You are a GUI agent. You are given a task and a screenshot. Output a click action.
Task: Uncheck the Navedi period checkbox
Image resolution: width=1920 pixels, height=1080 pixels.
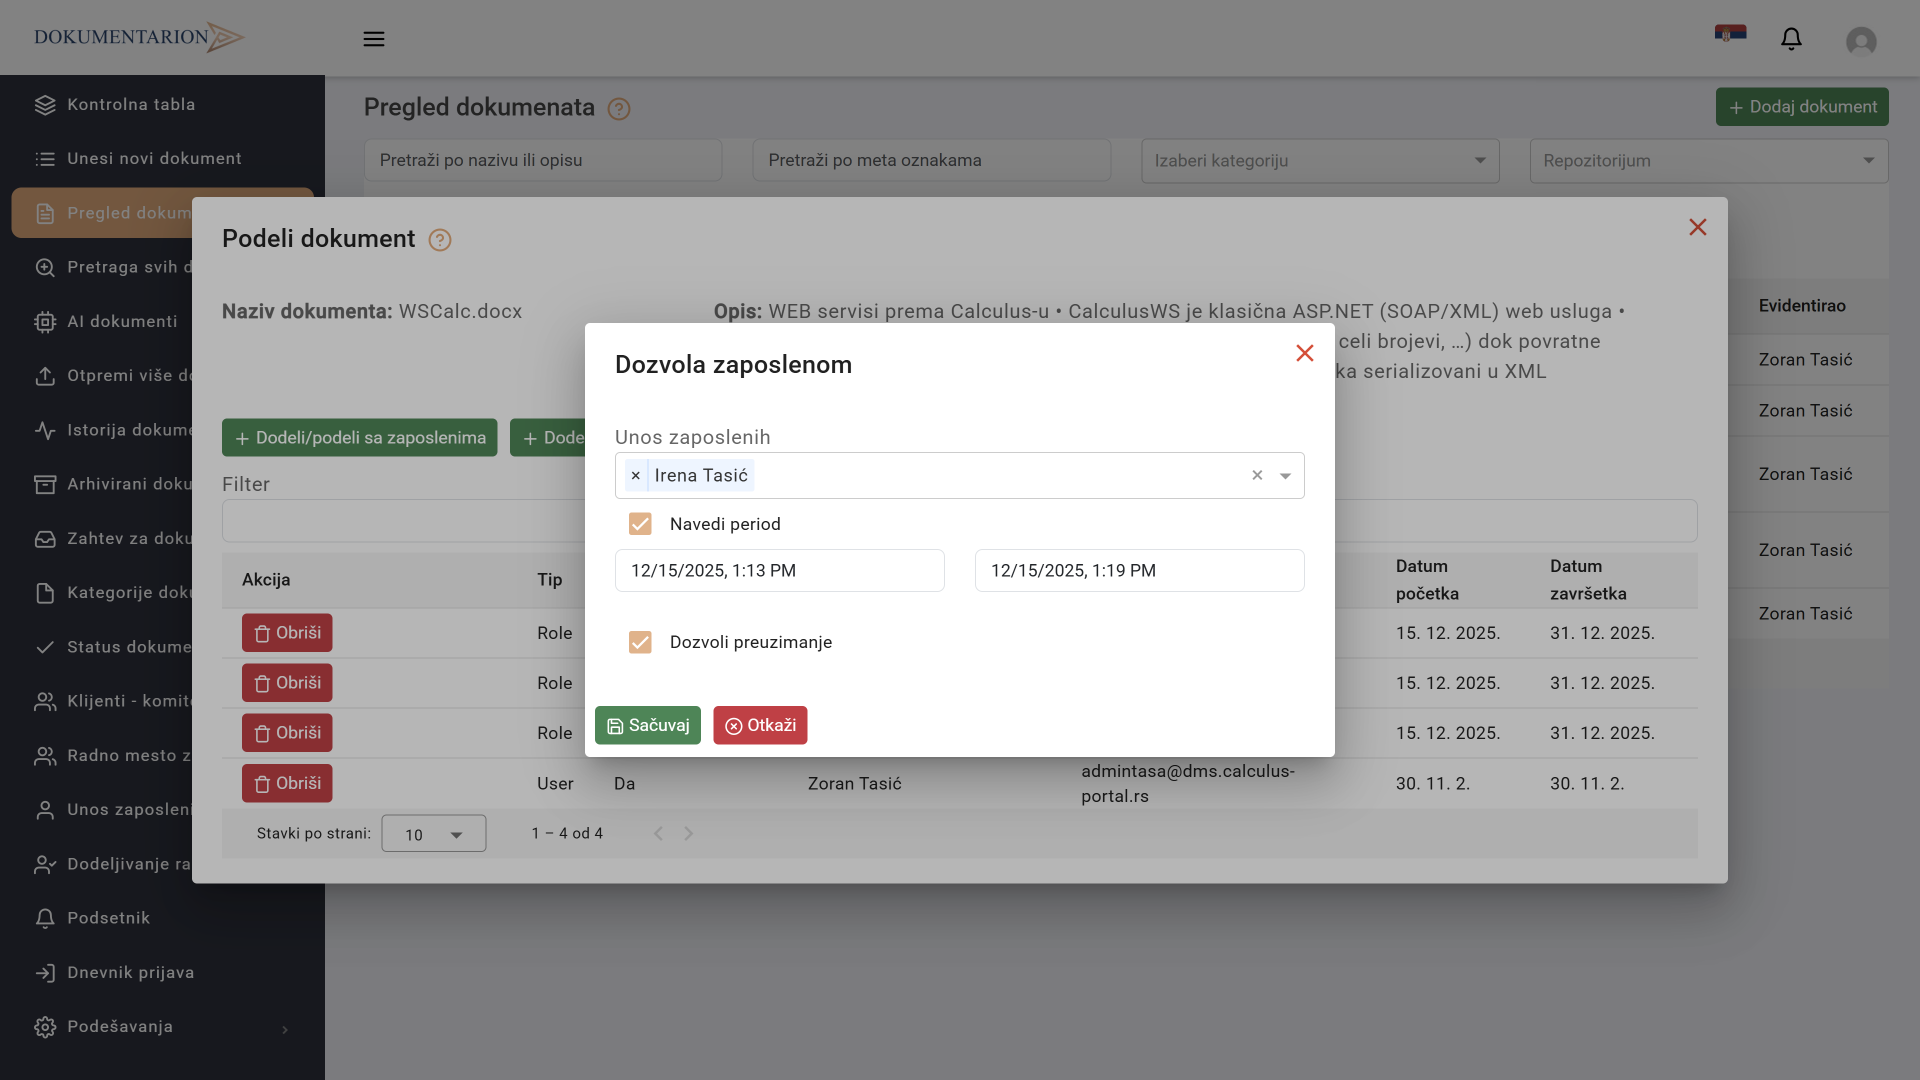[x=640, y=524]
